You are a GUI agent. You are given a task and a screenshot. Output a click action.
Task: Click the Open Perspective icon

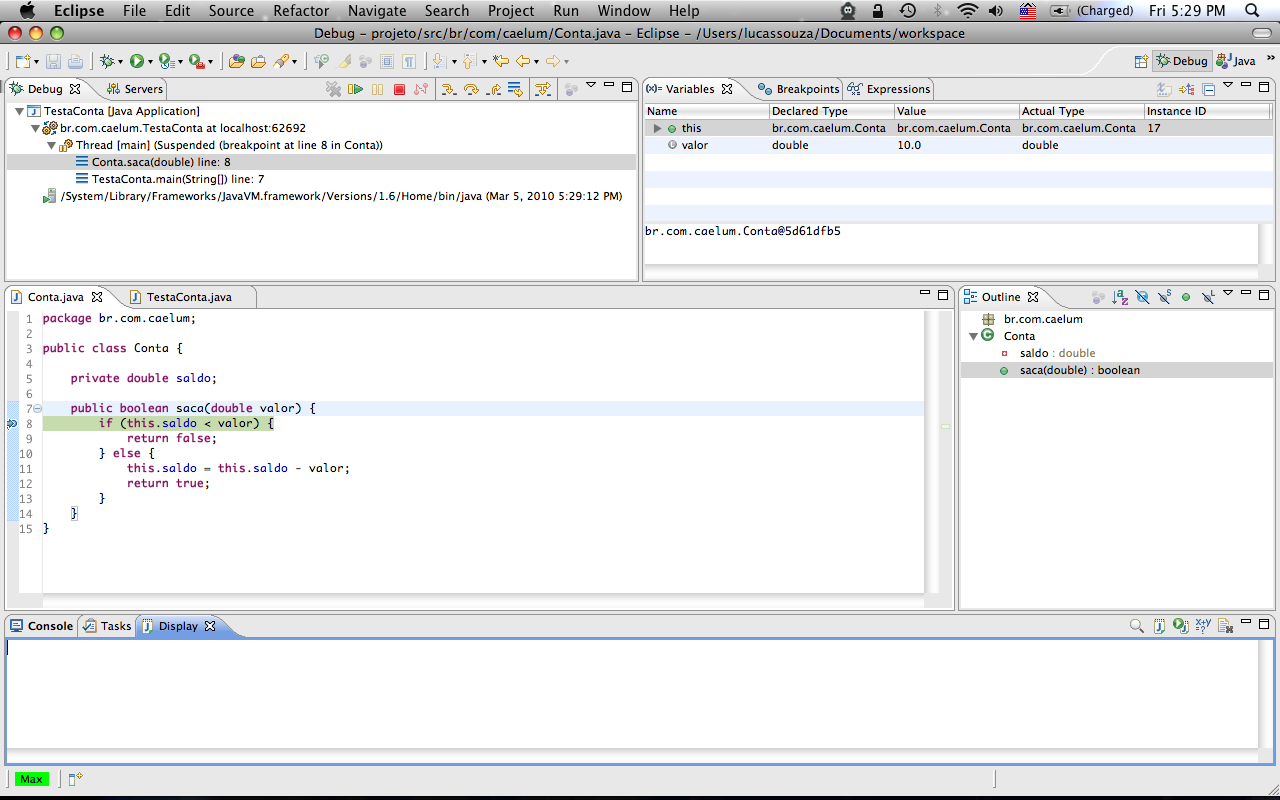click(x=1140, y=61)
